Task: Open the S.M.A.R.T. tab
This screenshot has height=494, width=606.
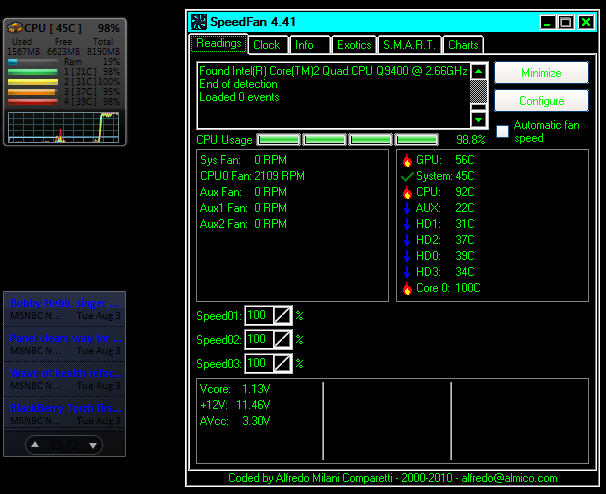Action: 410,45
